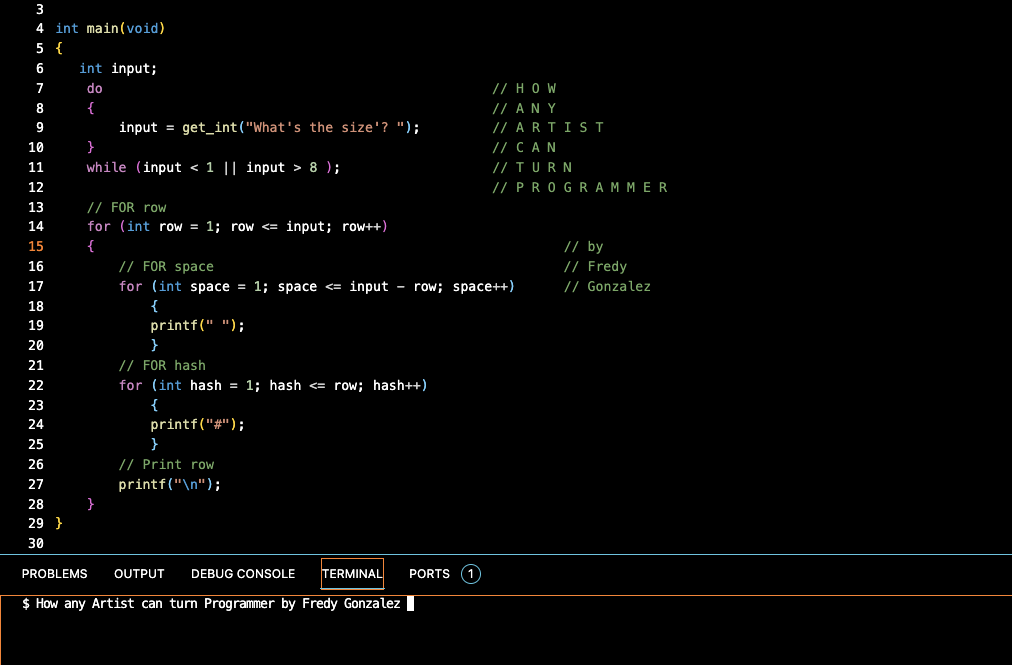The width and height of the screenshot is (1012, 665).
Task: Open the PORTS panel
Action: click(x=428, y=574)
